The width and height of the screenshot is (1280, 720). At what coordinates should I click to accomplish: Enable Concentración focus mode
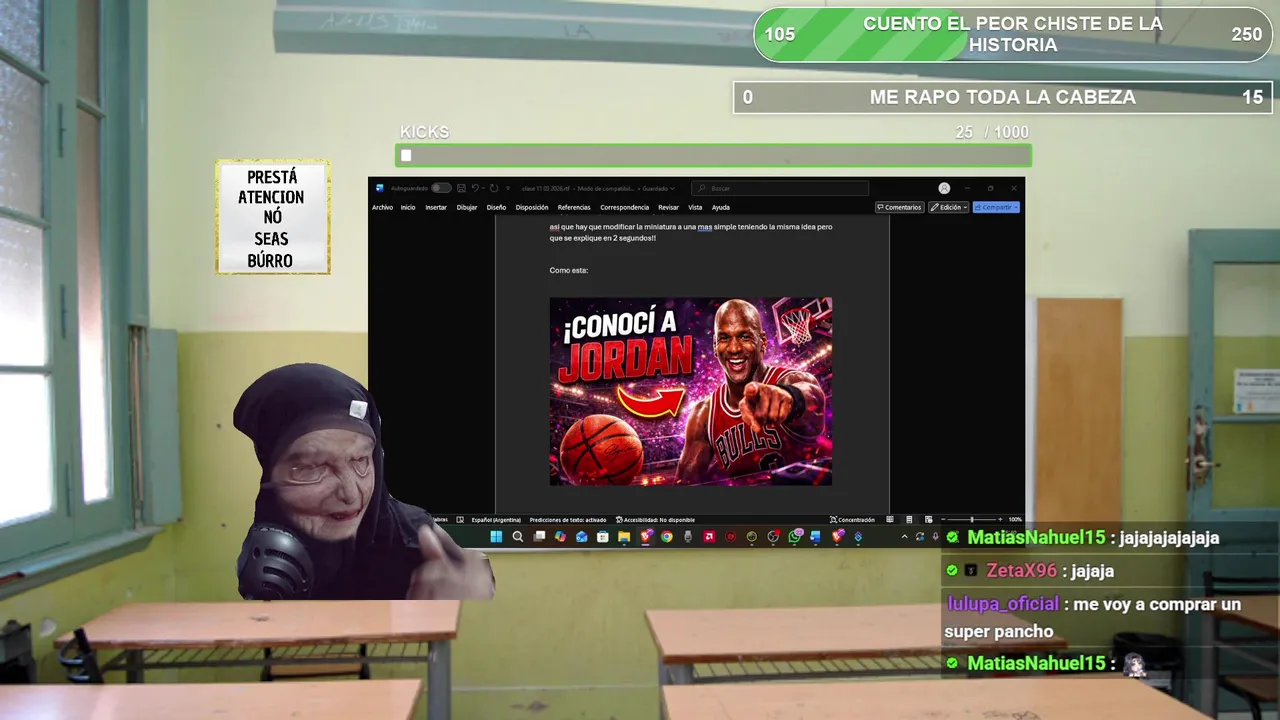pos(852,520)
